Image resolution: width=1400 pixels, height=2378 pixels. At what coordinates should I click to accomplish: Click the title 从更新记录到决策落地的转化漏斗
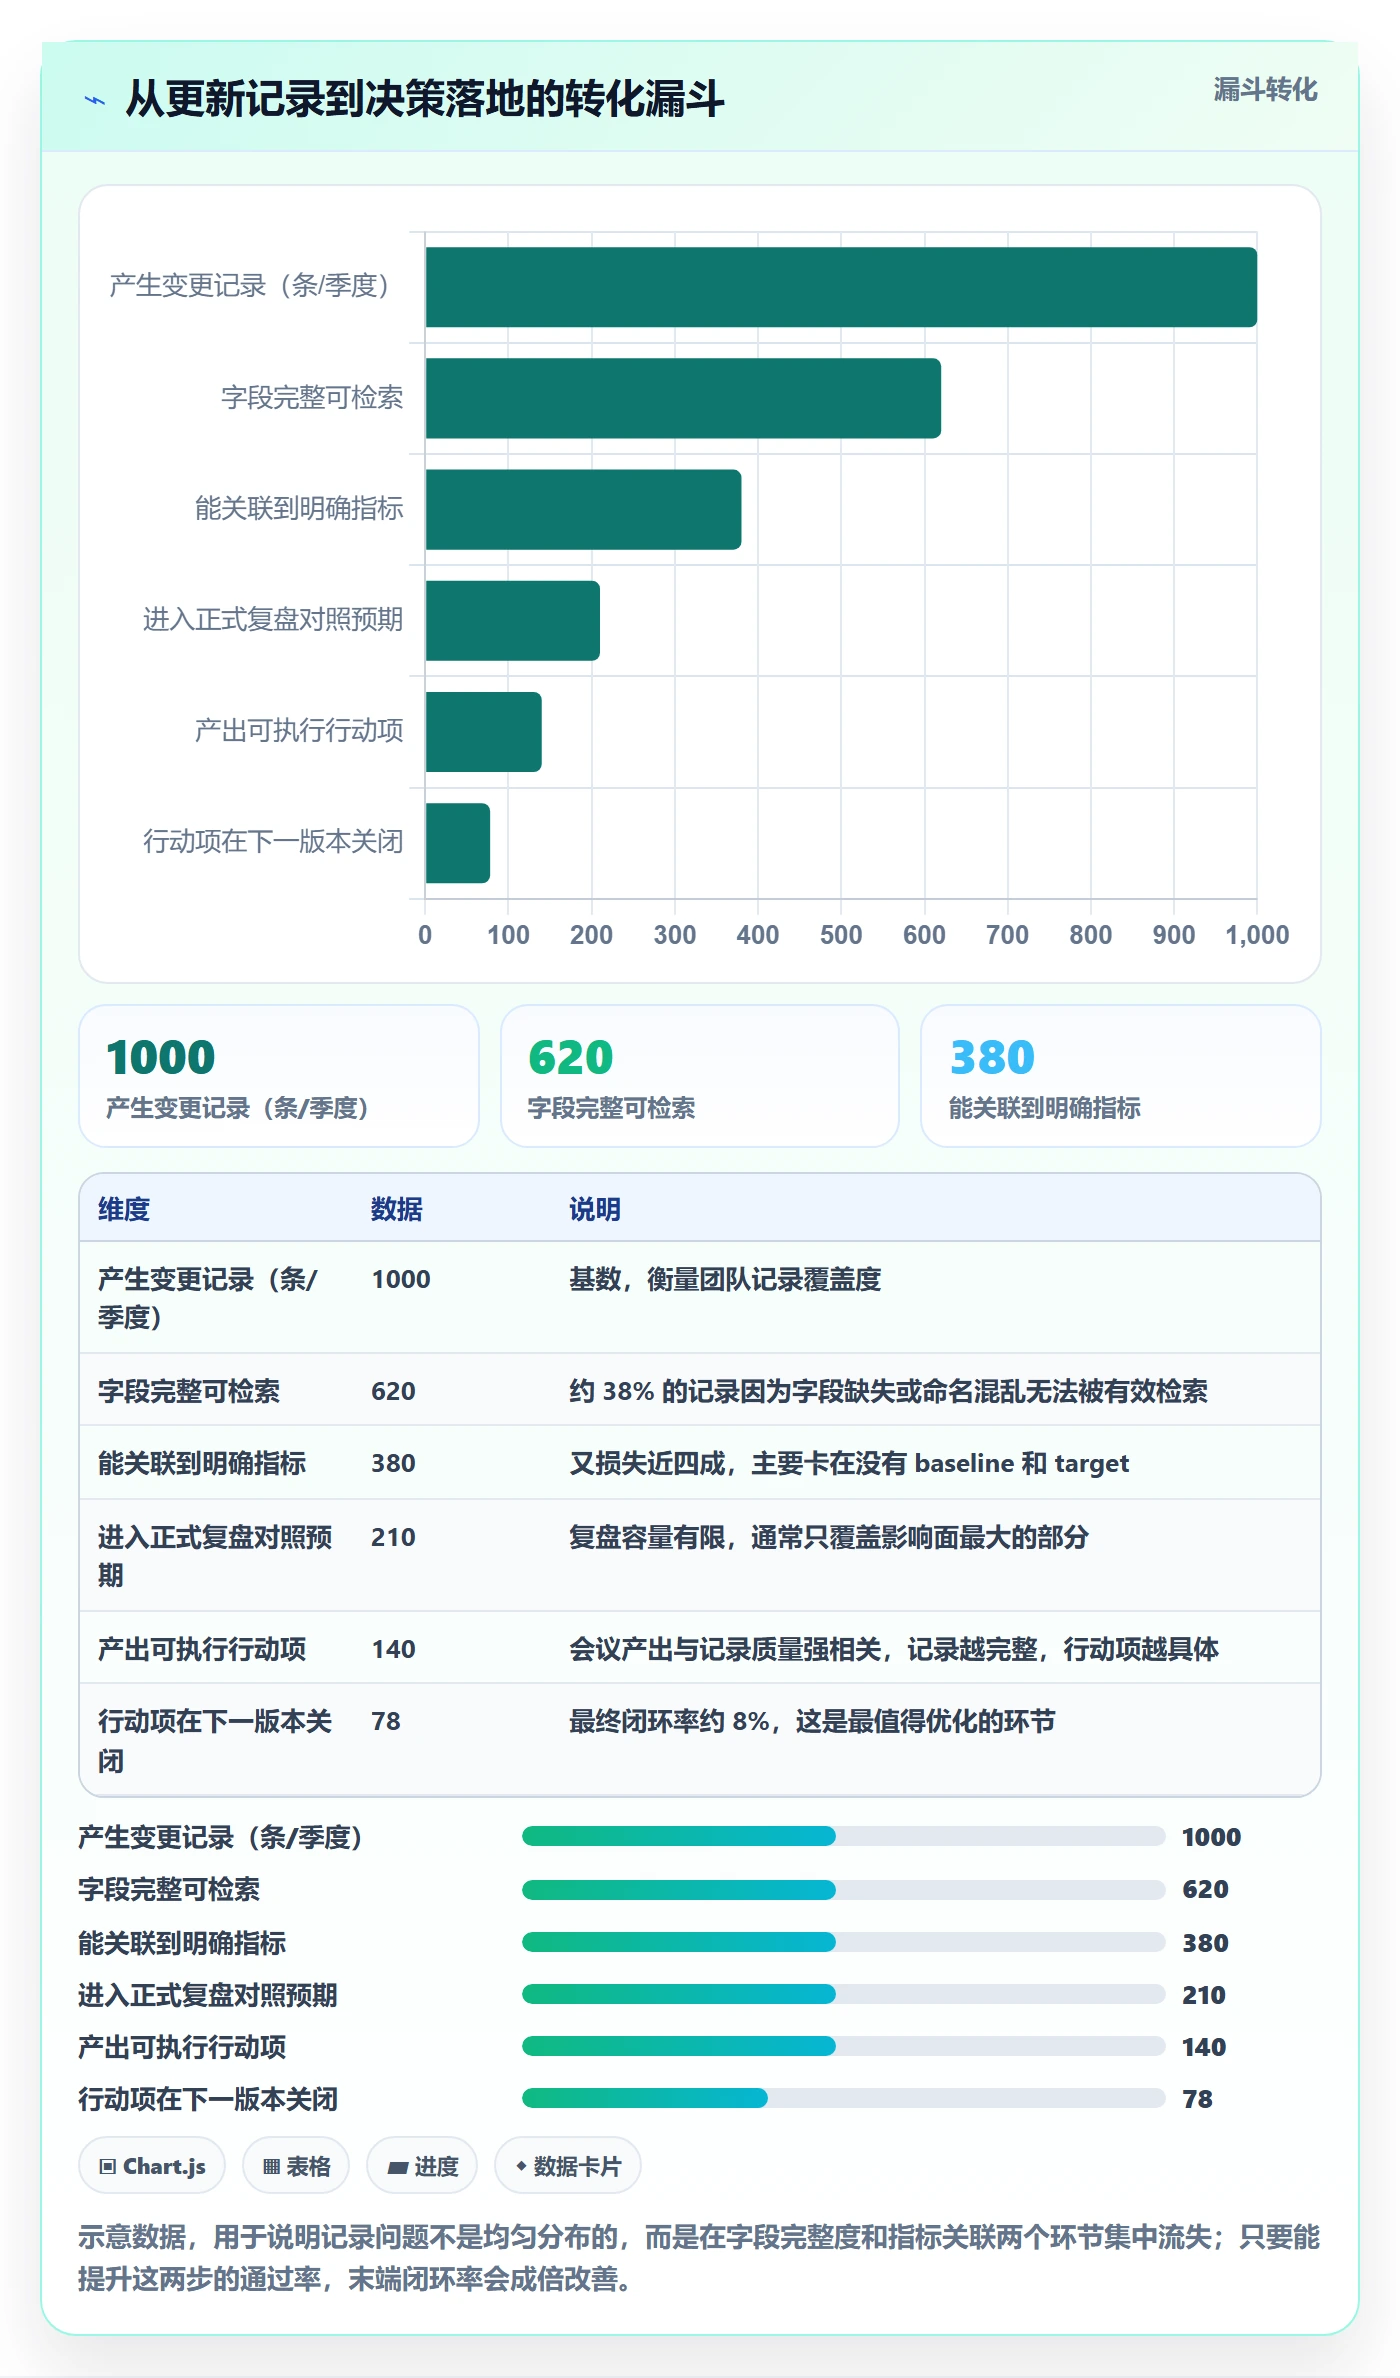tap(424, 99)
